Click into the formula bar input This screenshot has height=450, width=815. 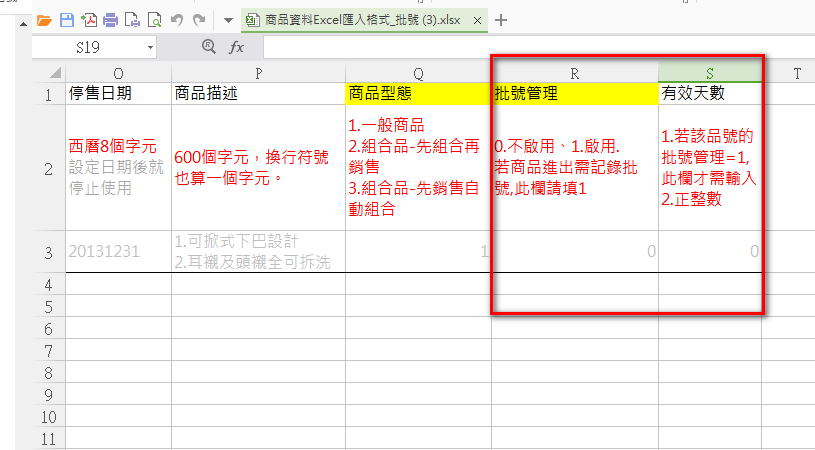[x=539, y=47]
